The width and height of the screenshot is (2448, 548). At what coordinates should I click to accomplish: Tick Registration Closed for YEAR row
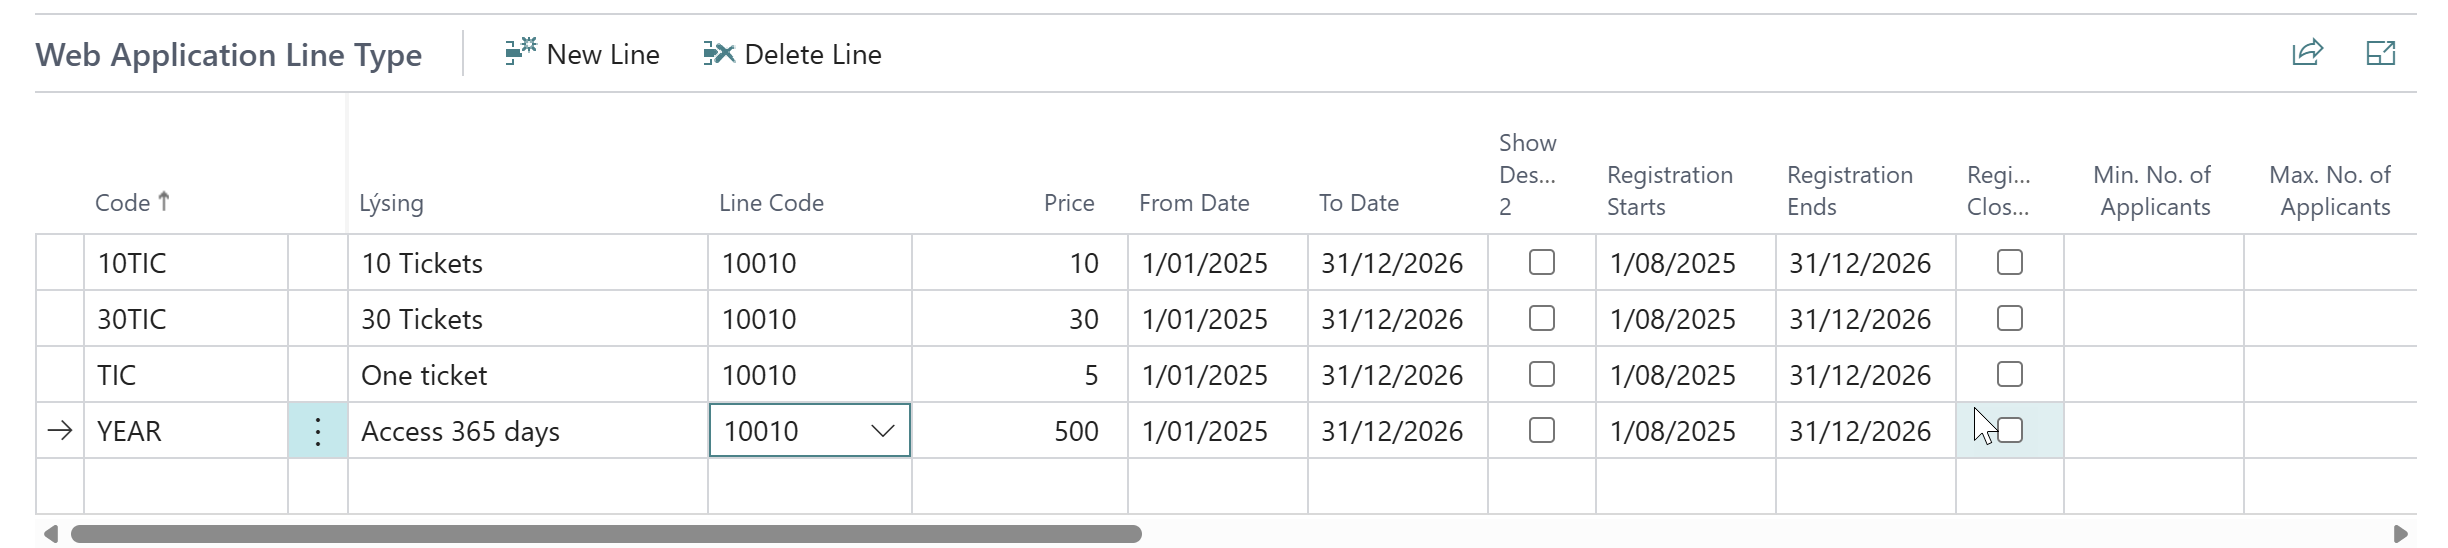point(2010,430)
